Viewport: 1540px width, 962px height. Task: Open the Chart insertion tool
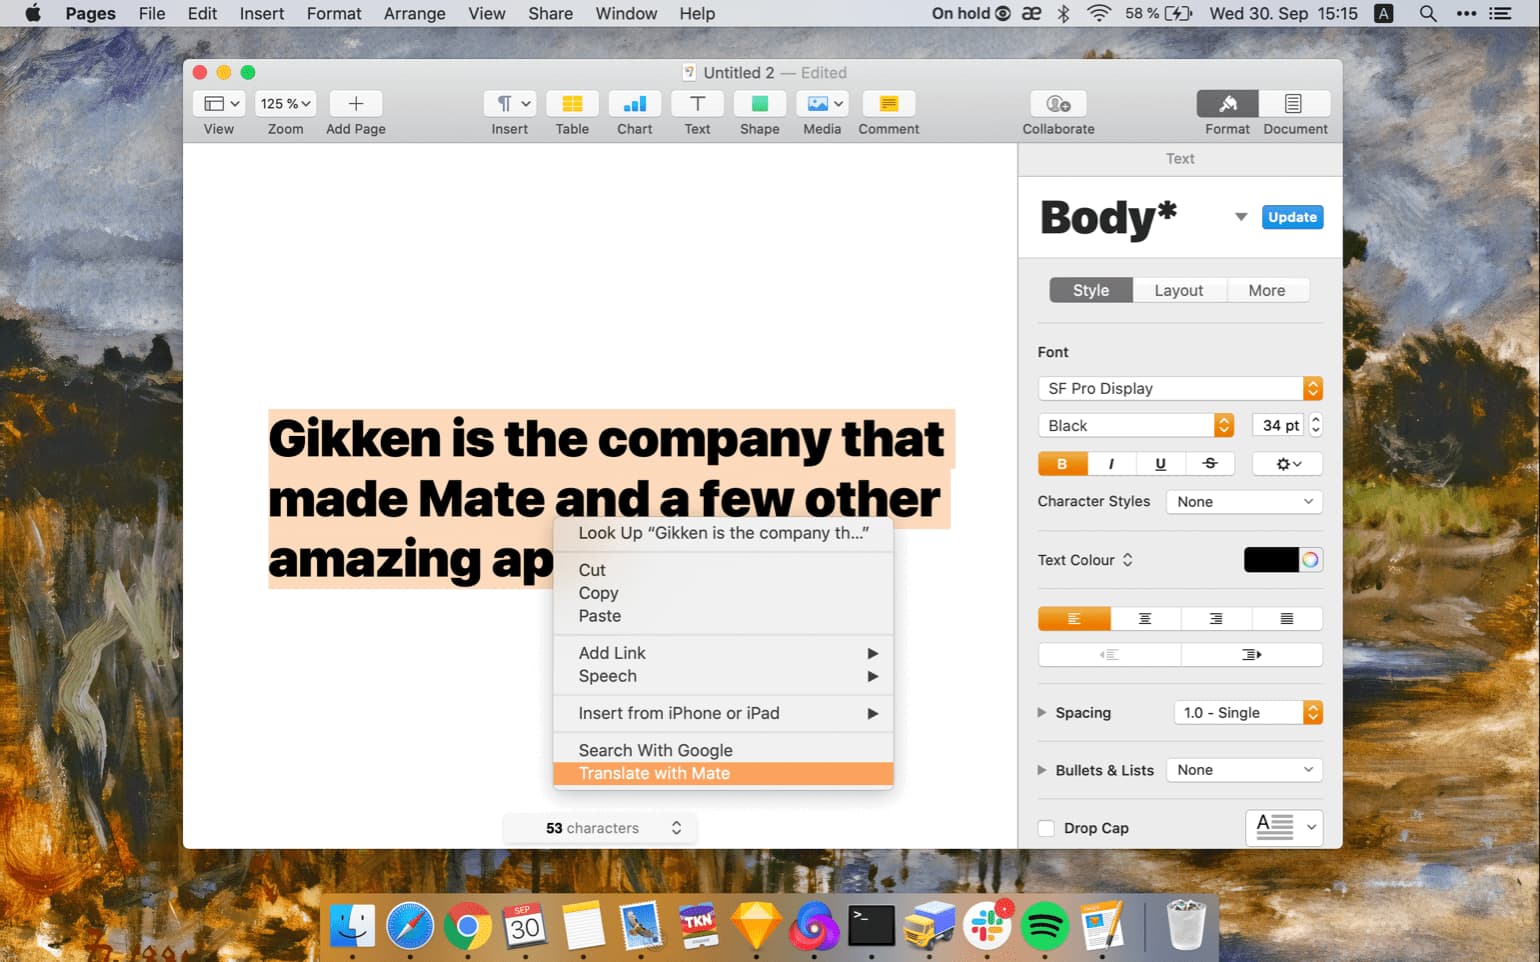634,103
